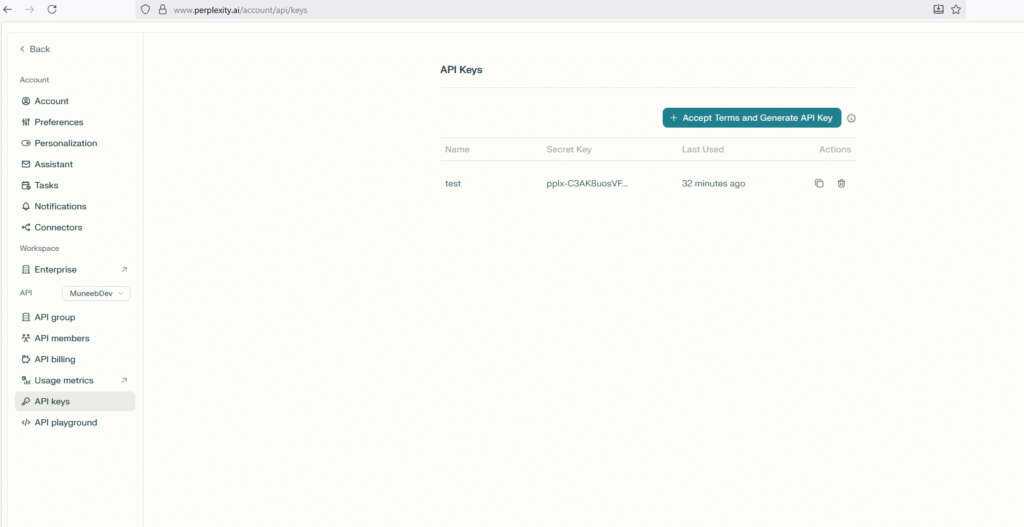Go back using sidebar Back link

(34, 49)
